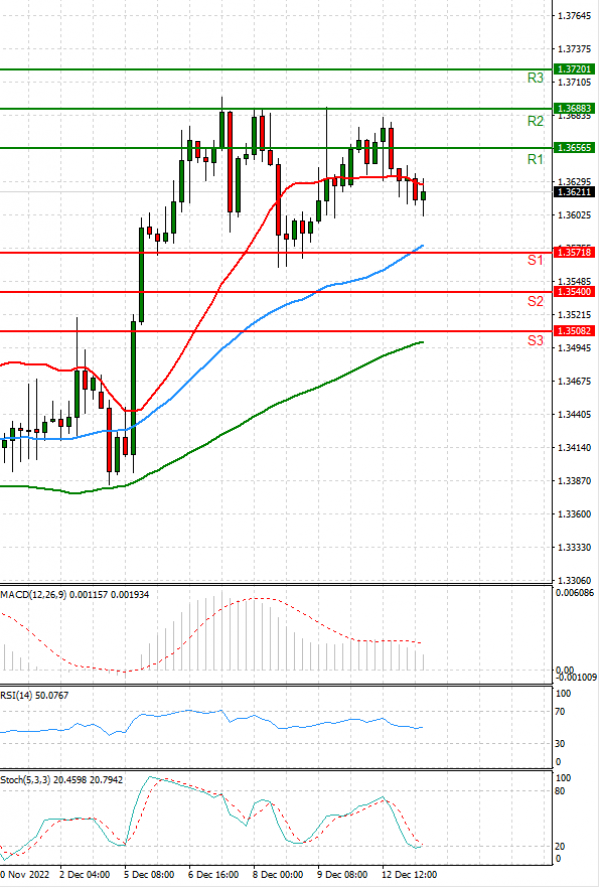Click the MACD scale value 0.006086
This screenshot has height=888, width=600.
[x=575, y=593]
